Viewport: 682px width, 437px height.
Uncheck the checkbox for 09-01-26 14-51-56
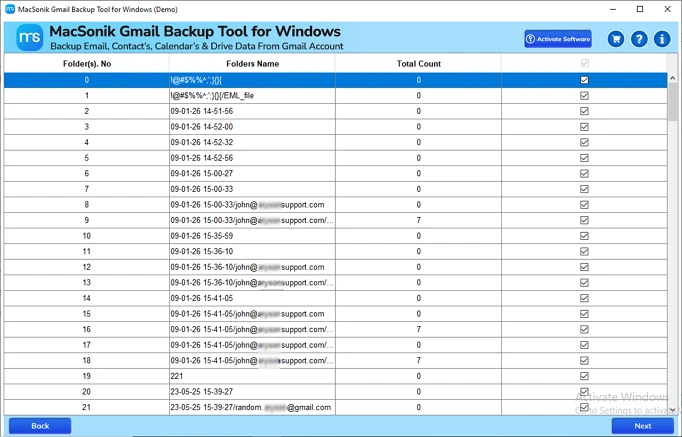click(585, 111)
